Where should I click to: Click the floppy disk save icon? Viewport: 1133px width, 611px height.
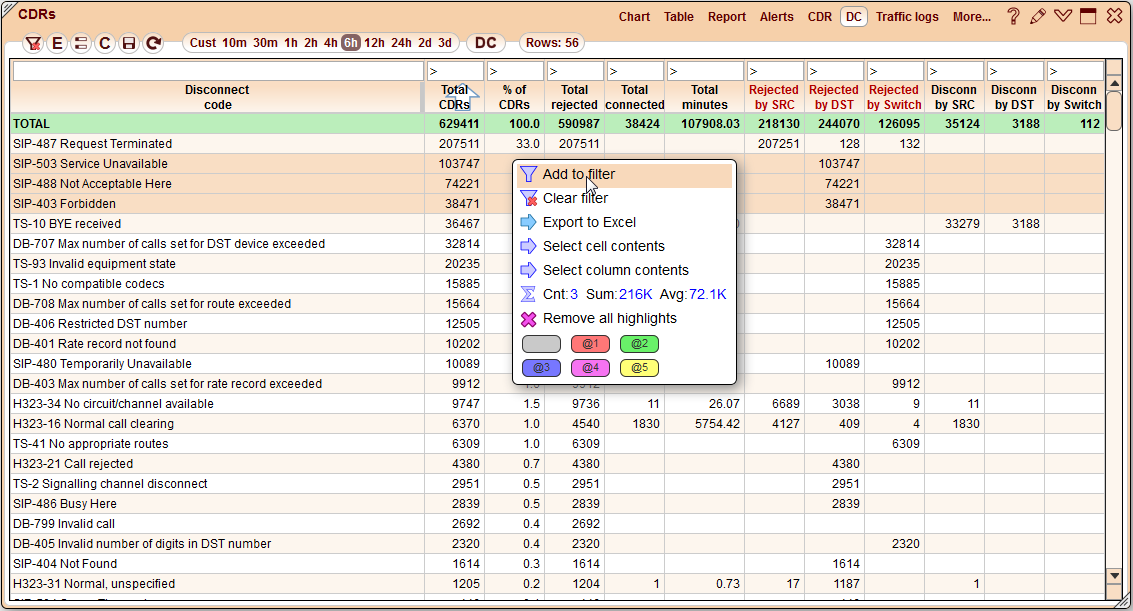(129, 43)
